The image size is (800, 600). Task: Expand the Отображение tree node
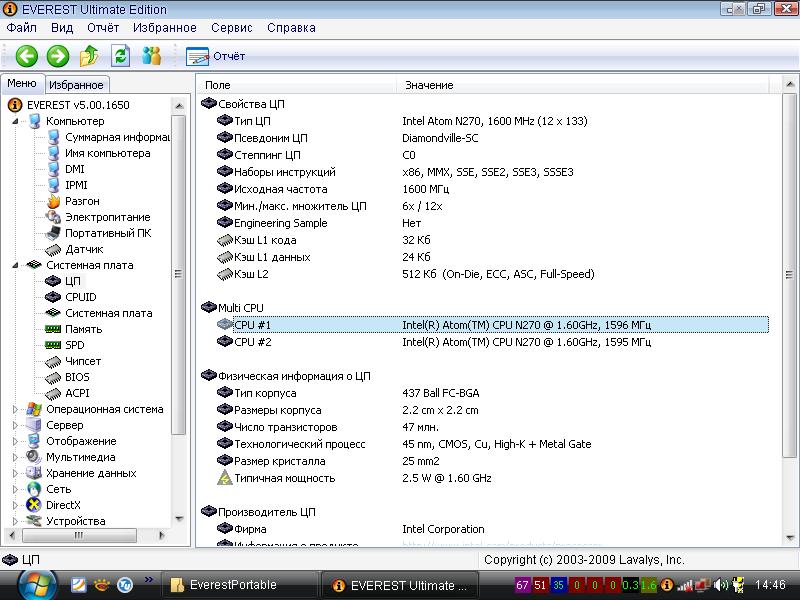click(x=15, y=441)
